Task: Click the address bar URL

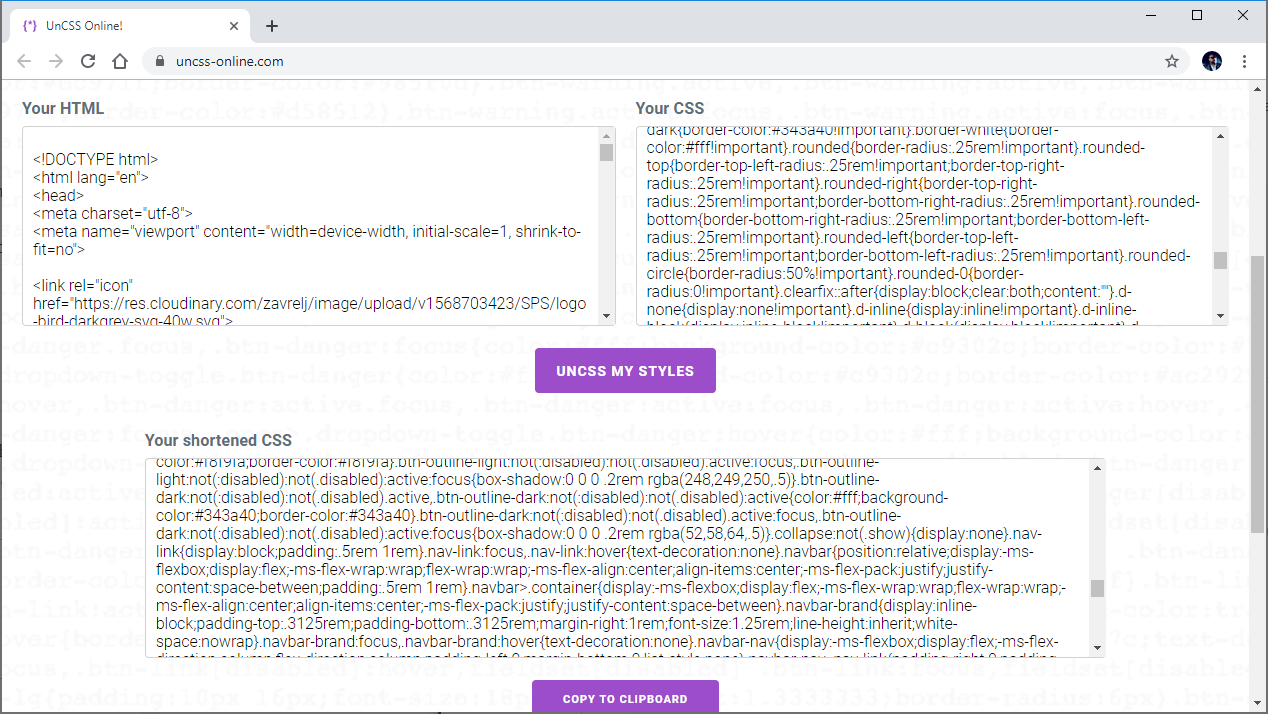Action: [x=230, y=61]
